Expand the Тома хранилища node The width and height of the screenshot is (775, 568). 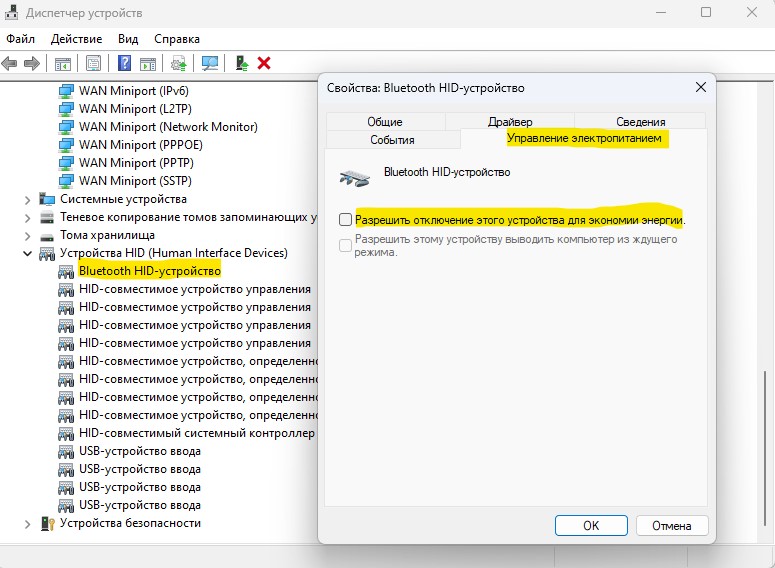point(27,236)
